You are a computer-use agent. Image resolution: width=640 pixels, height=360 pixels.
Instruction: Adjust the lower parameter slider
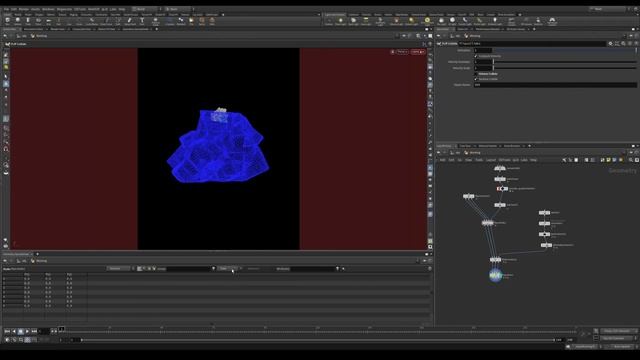(565, 68)
